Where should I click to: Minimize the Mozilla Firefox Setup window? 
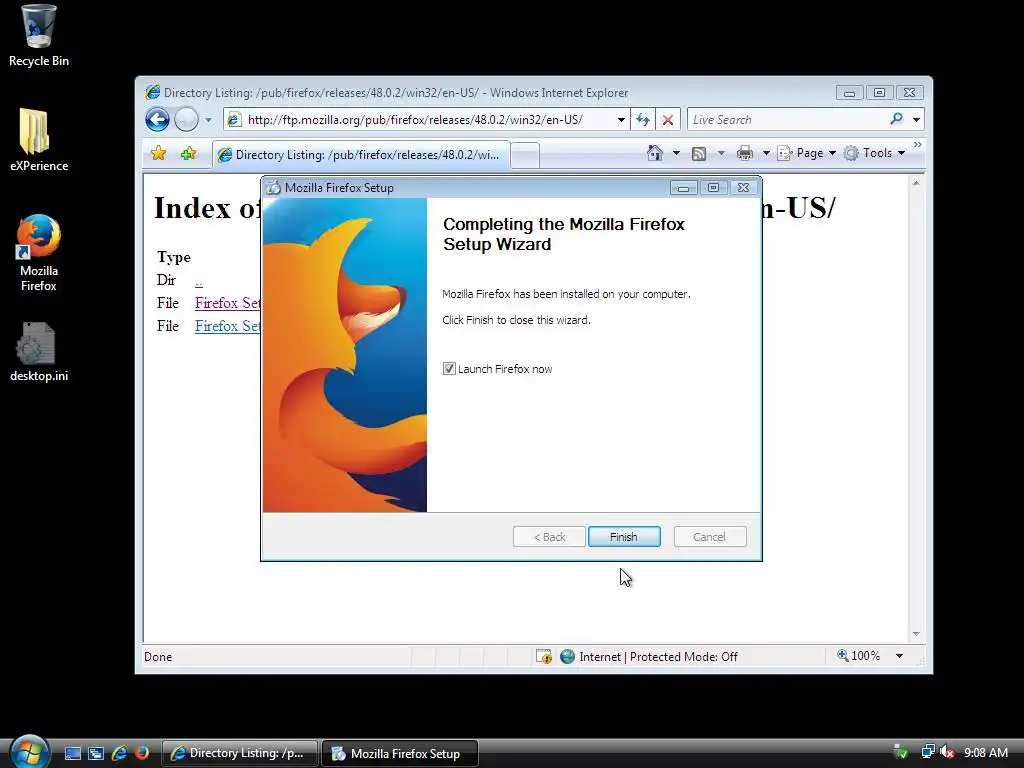point(683,188)
